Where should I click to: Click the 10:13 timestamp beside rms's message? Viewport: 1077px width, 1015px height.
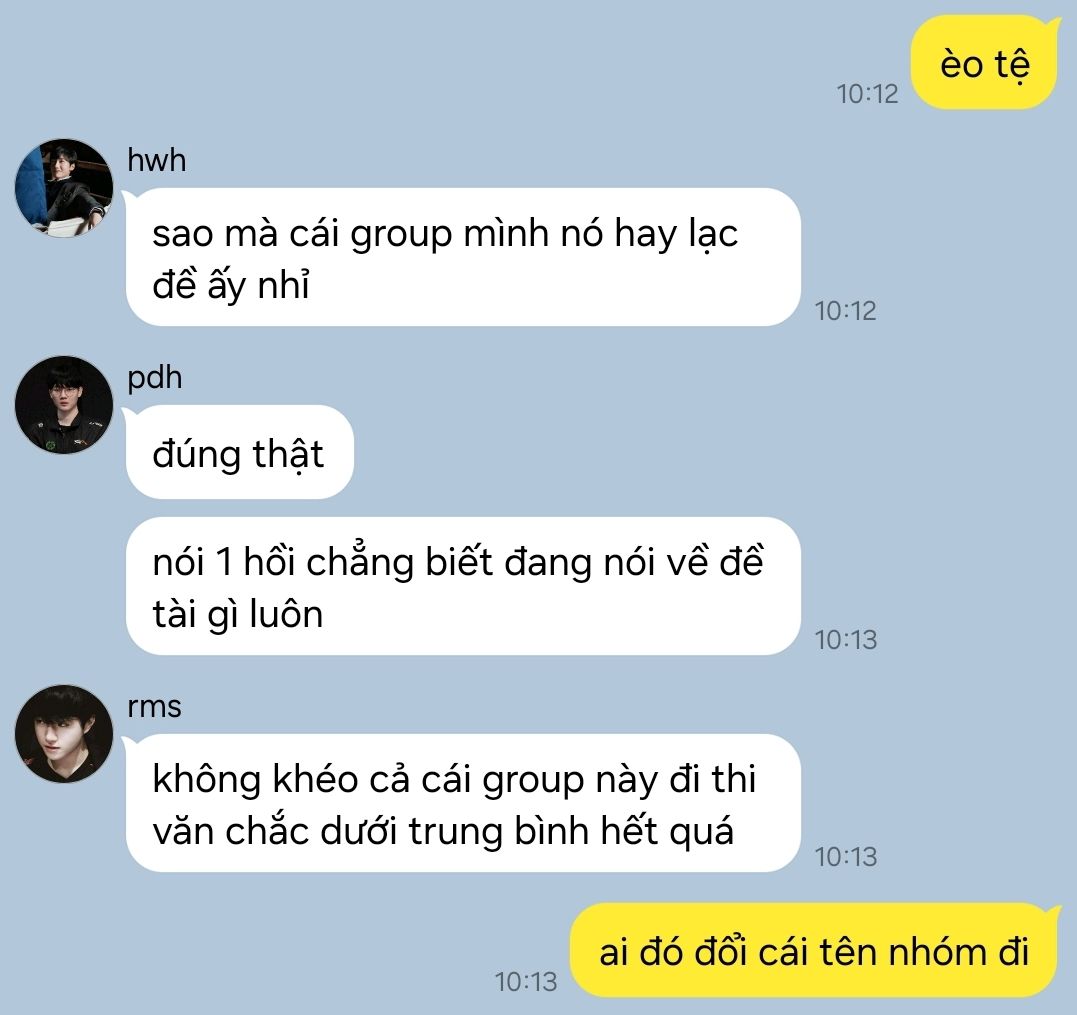[846, 857]
